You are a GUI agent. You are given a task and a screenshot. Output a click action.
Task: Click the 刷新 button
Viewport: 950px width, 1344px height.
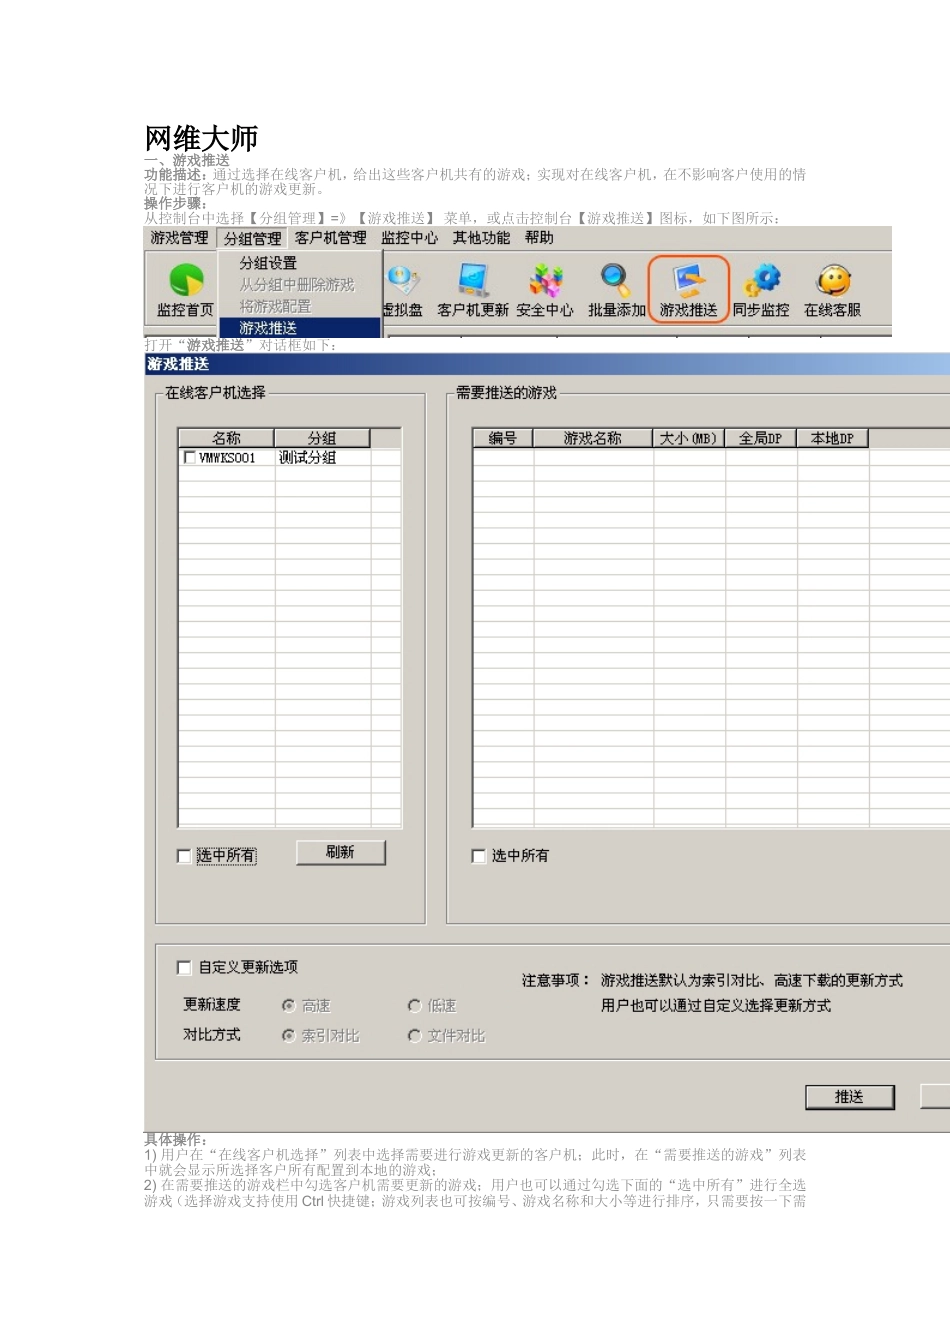point(340,852)
